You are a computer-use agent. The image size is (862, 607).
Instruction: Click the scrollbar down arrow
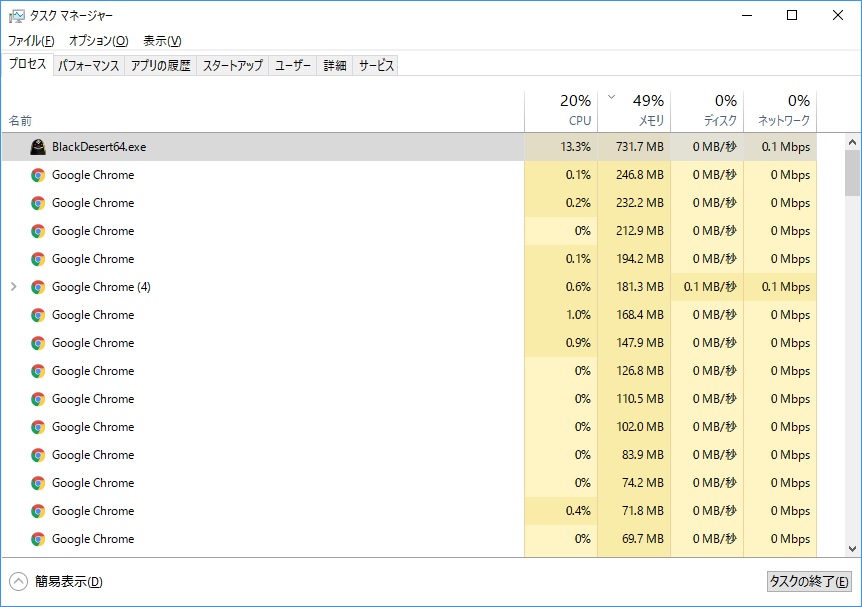[x=852, y=549]
